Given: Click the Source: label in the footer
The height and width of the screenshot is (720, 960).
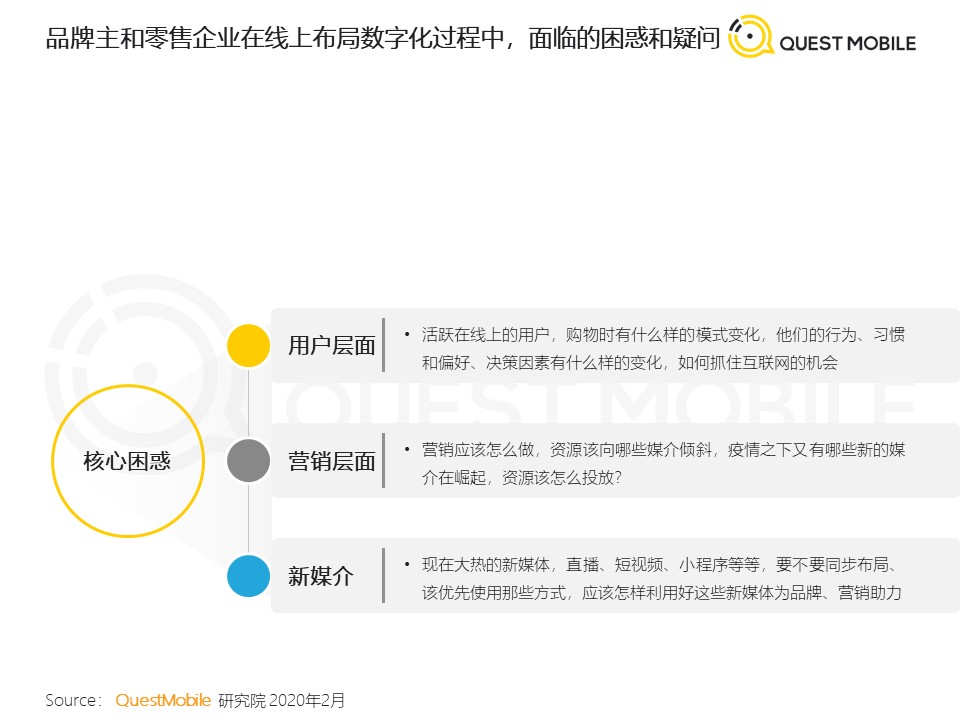Looking at the screenshot, I should pyautogui.click(x=73, y=700).
